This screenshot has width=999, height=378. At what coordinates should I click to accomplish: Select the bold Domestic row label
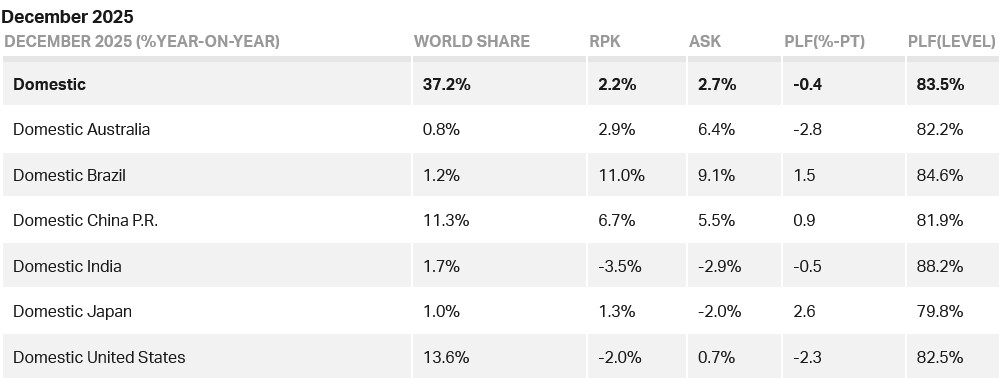49,84
